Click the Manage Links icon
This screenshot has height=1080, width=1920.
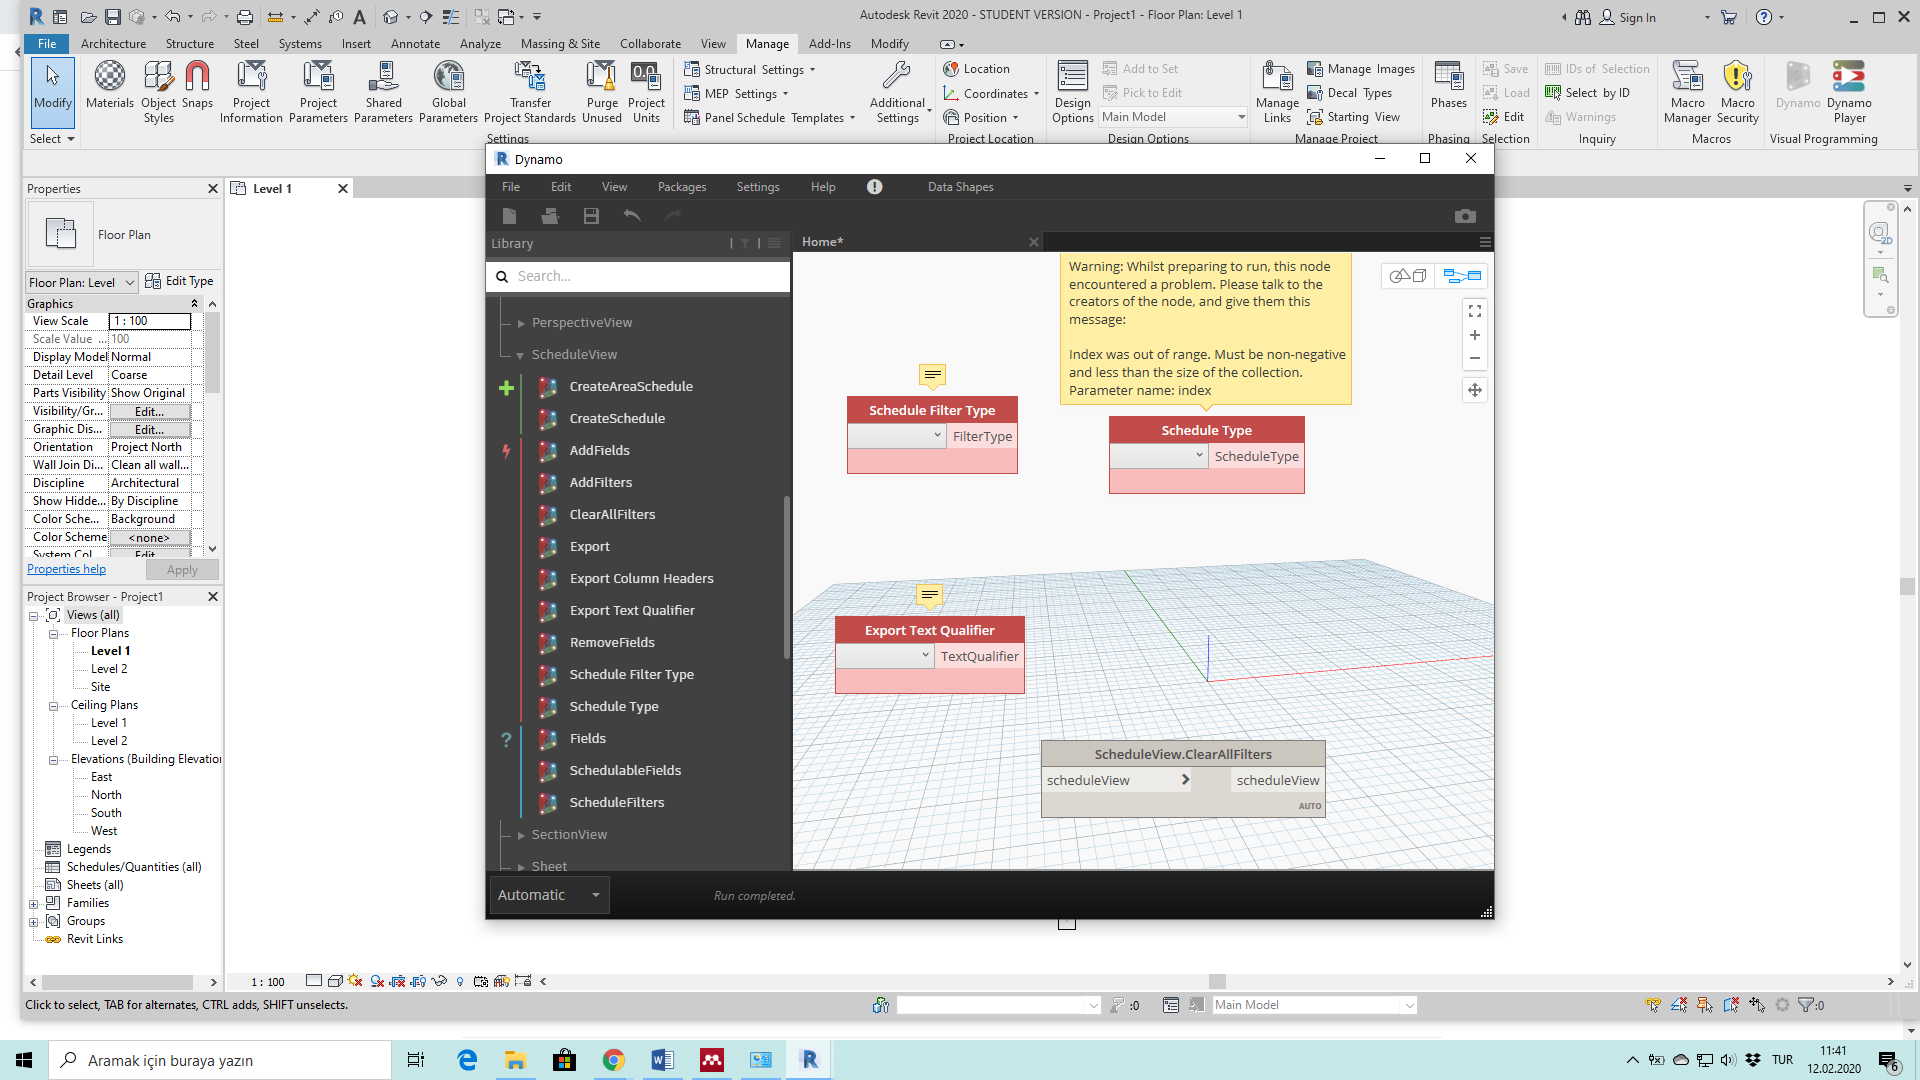[x=1277, y=92]
